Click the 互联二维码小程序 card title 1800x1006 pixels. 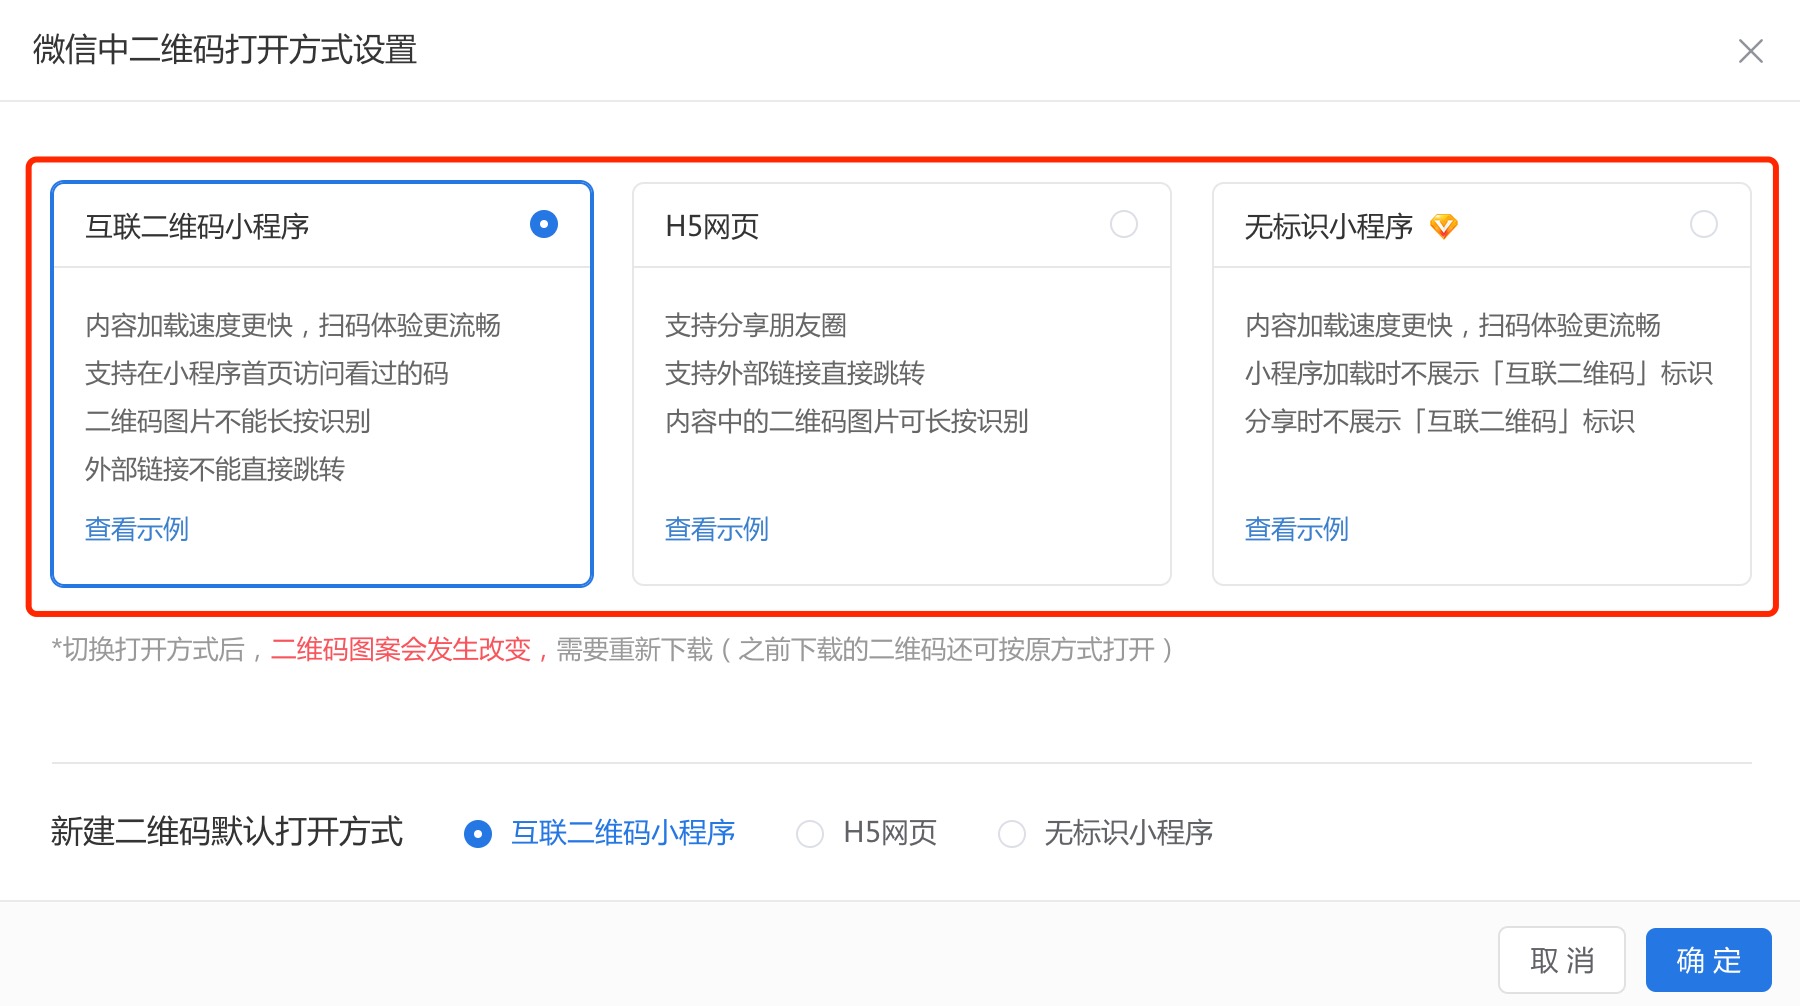pos(197,227)
